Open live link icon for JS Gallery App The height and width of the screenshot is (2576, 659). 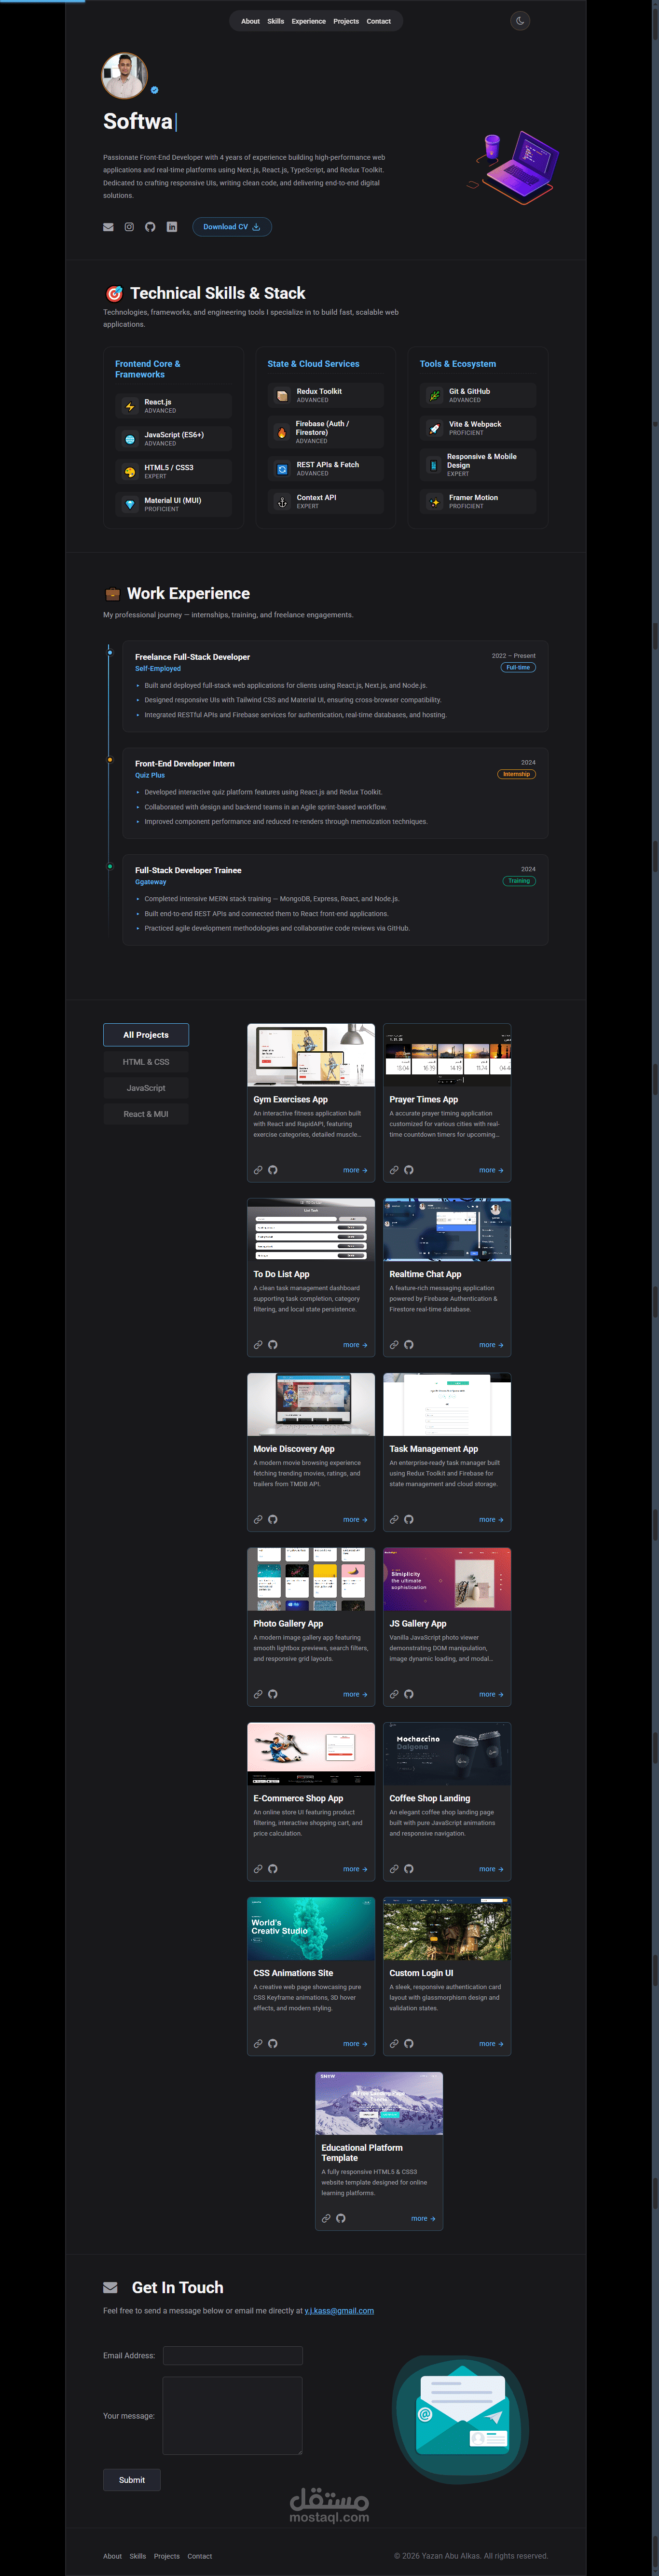pyautogui.click(x=394, y=1694)
